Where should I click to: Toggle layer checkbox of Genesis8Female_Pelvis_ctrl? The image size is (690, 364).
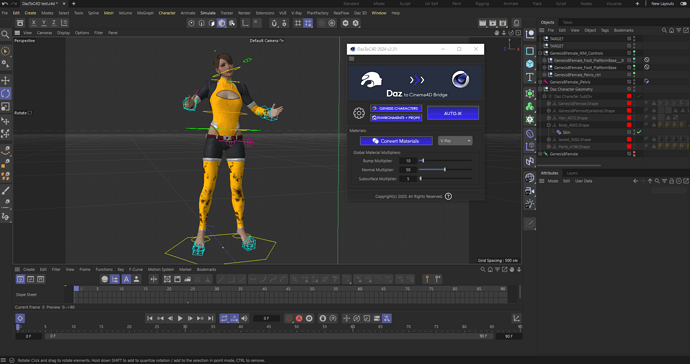tap(629, 75)
